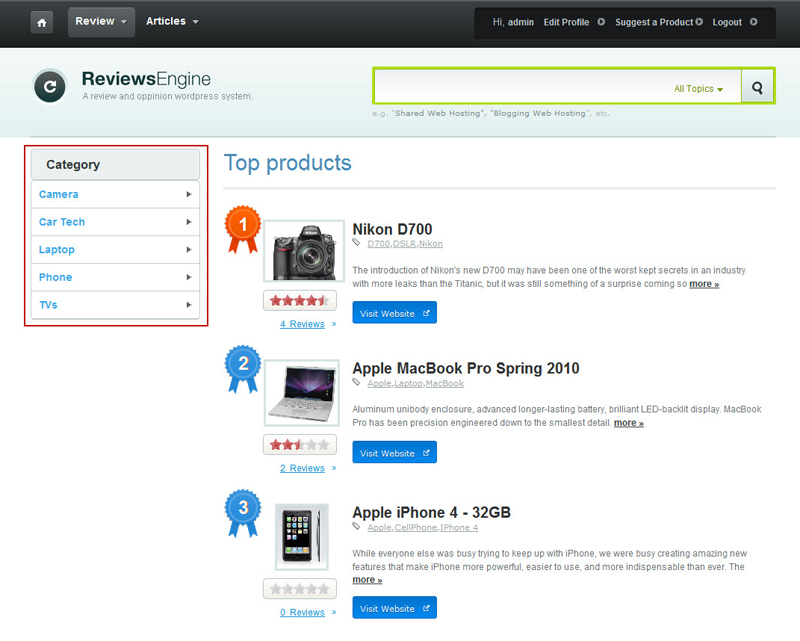The height and width of the screenshot is (641, 800).
Task: Click Edit Profile in the user bar
Action: tap(566, 22)
